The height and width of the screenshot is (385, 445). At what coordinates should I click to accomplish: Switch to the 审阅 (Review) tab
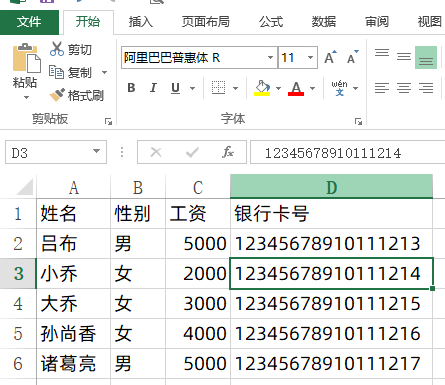click(377, 22)
